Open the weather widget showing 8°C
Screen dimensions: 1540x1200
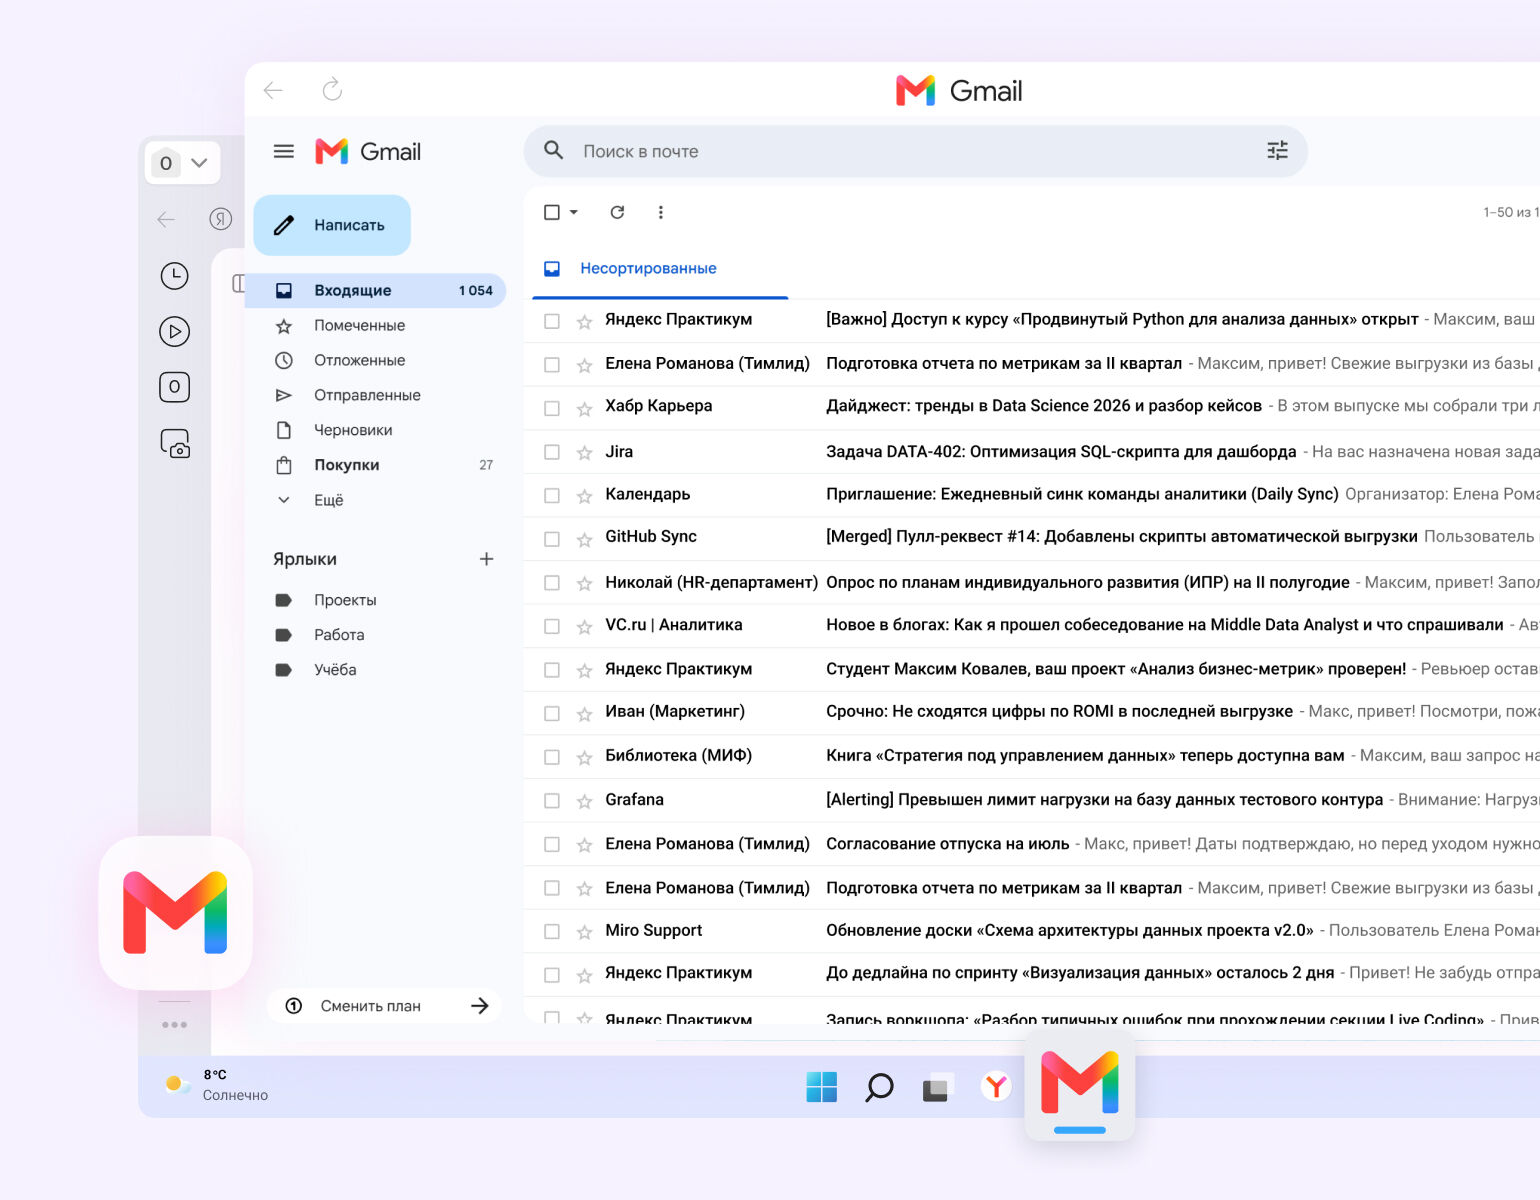tap(217, 1085)
